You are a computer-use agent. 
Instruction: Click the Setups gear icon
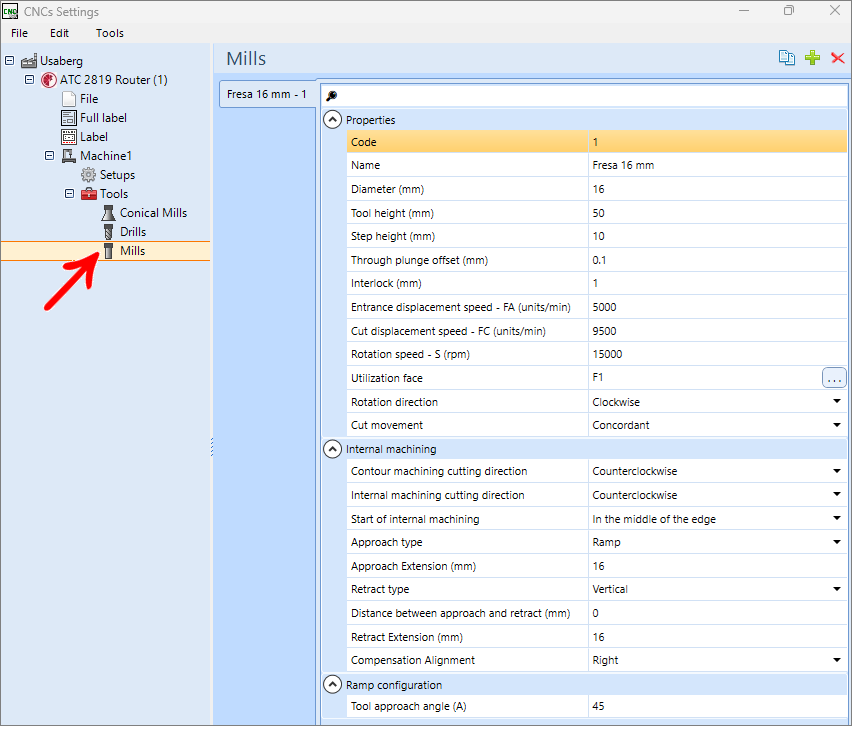(x=88, y=175)
